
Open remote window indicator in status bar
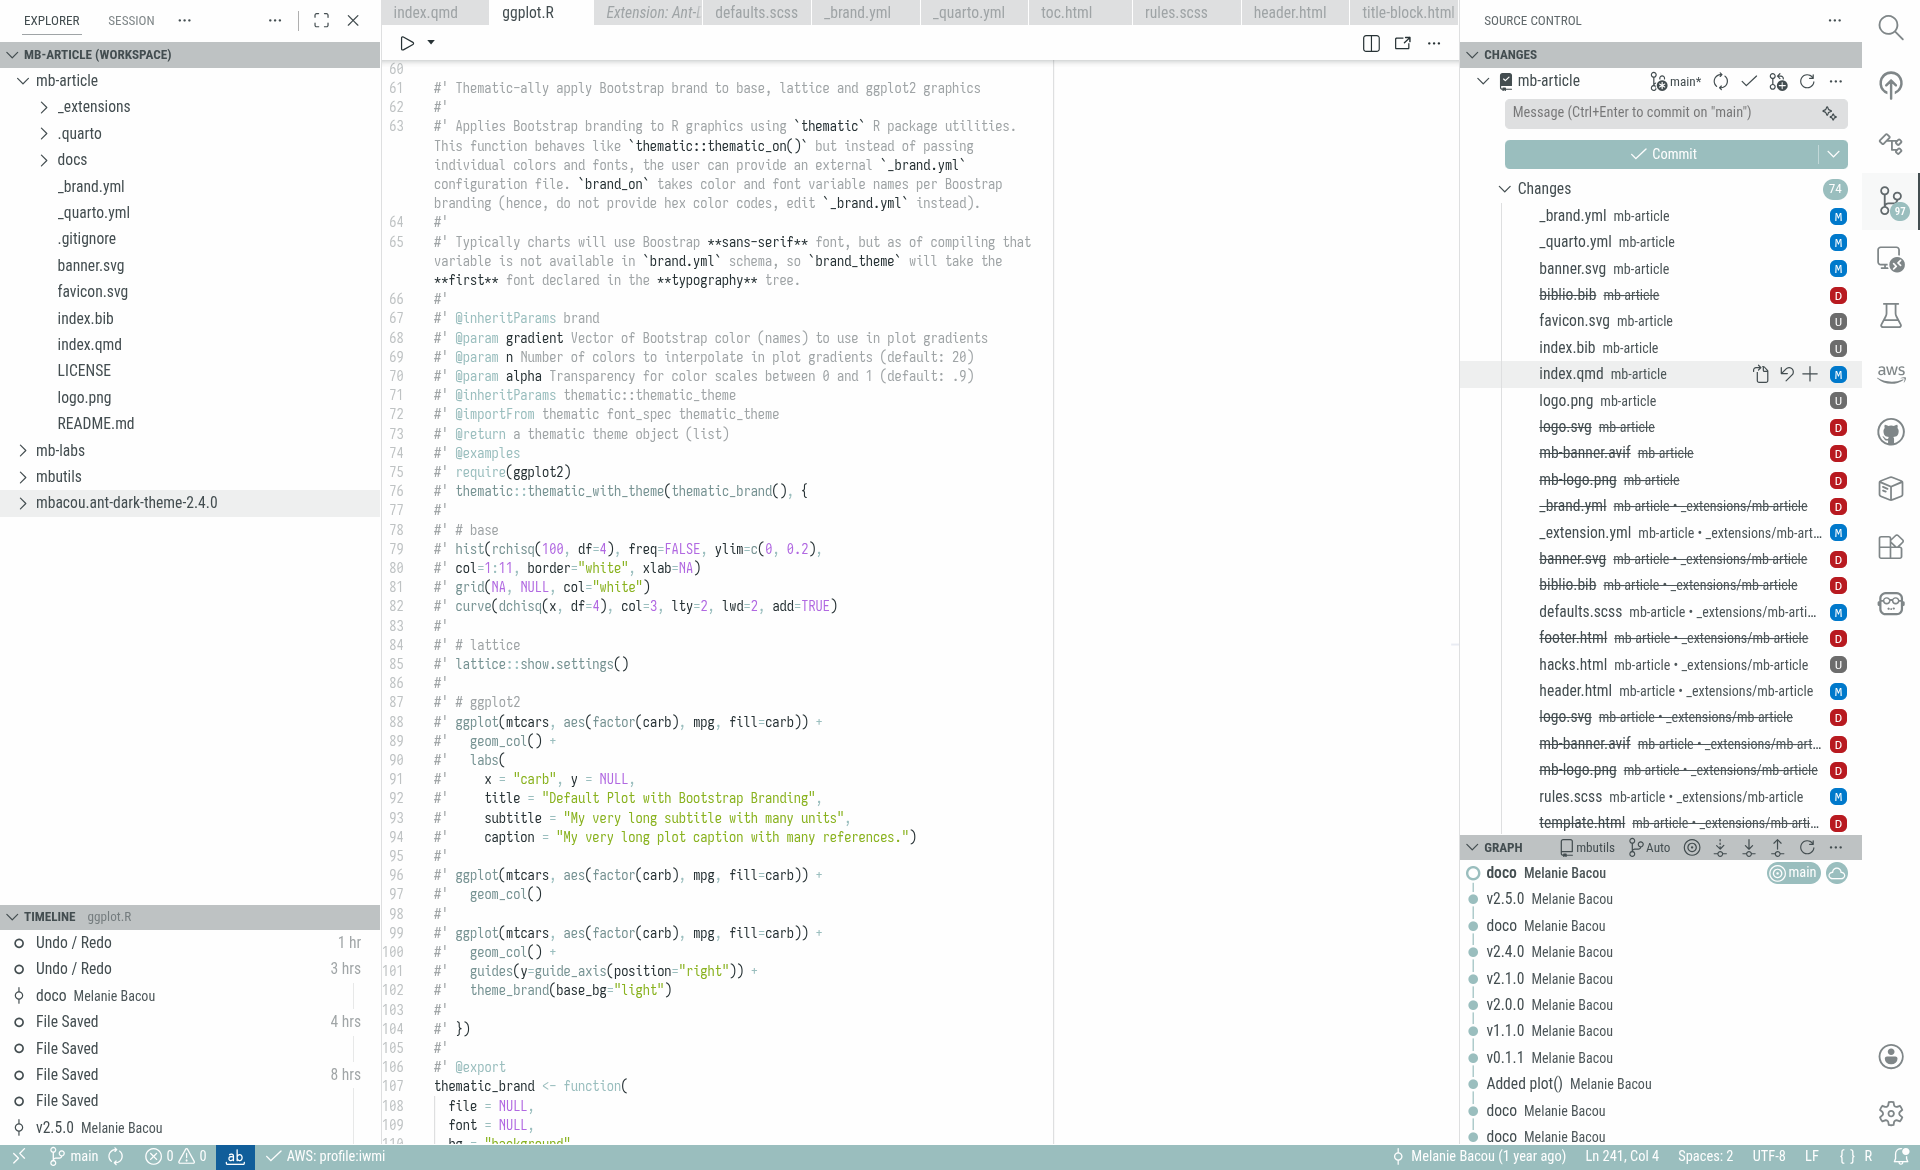coord(19,1157)
